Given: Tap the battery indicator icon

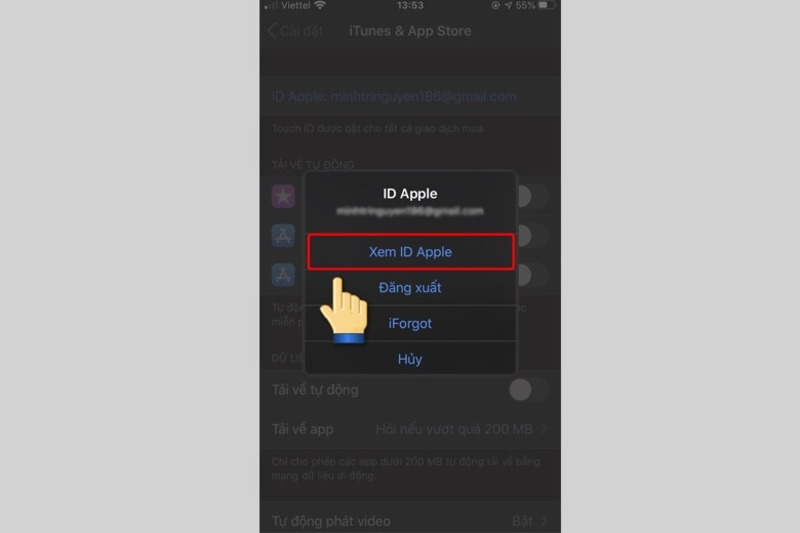Looking at the screenshot, I should [546, 5].
